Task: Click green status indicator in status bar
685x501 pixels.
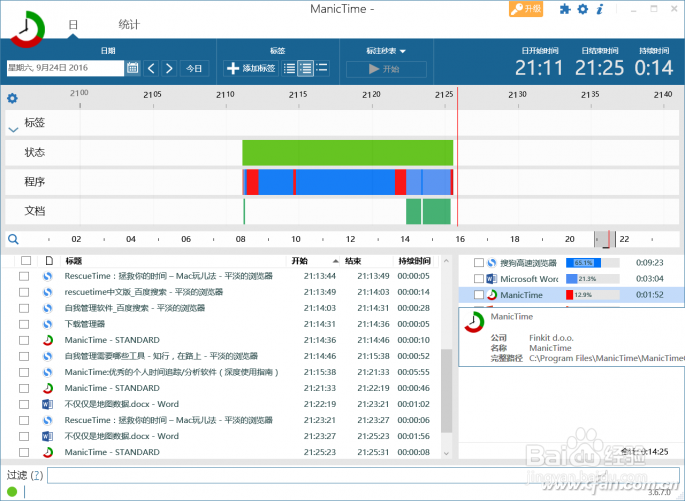Action: [12, 492]
